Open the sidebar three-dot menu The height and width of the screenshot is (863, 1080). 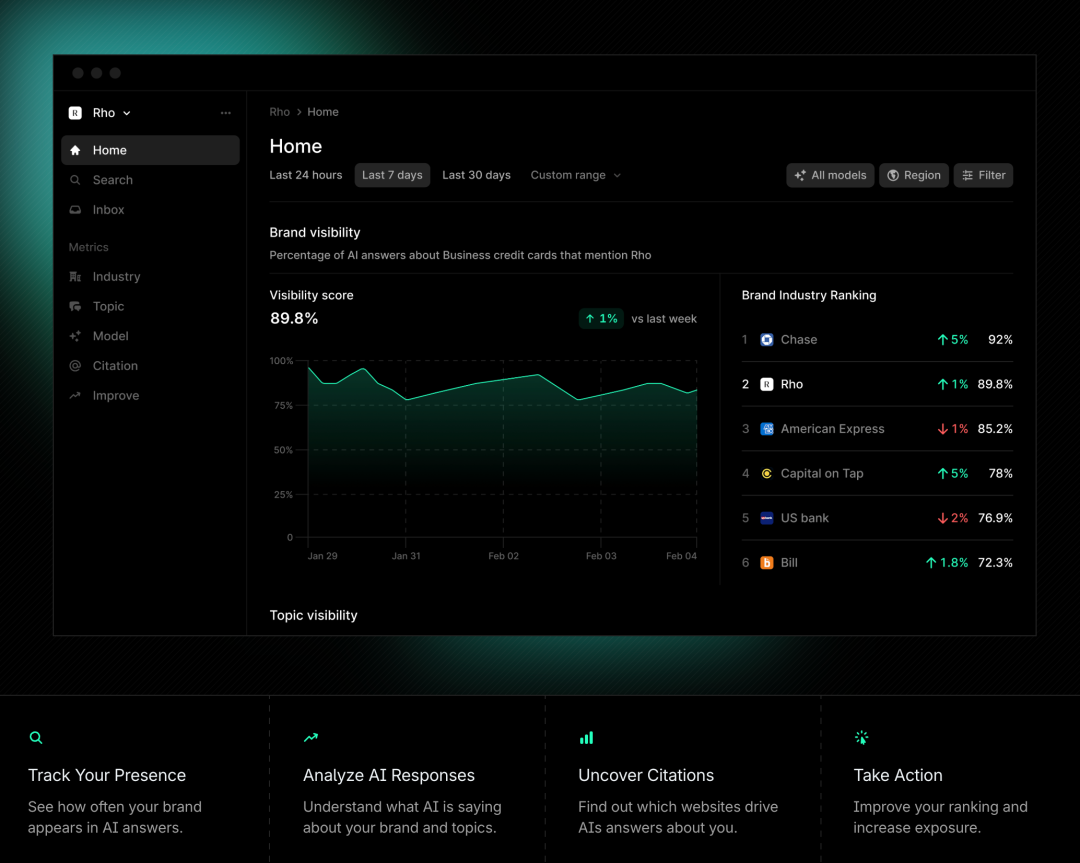click(x=225, y=113)
